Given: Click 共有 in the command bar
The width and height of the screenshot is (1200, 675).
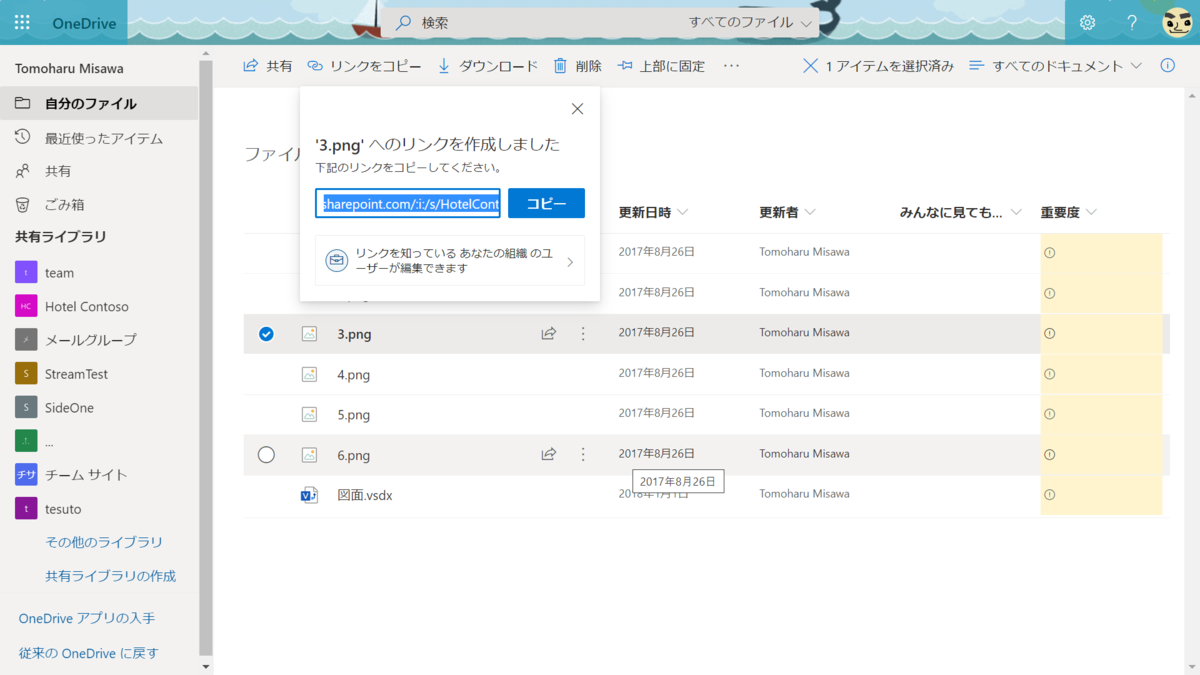Looking at the screenshot, I should click(x=268, y=66).
